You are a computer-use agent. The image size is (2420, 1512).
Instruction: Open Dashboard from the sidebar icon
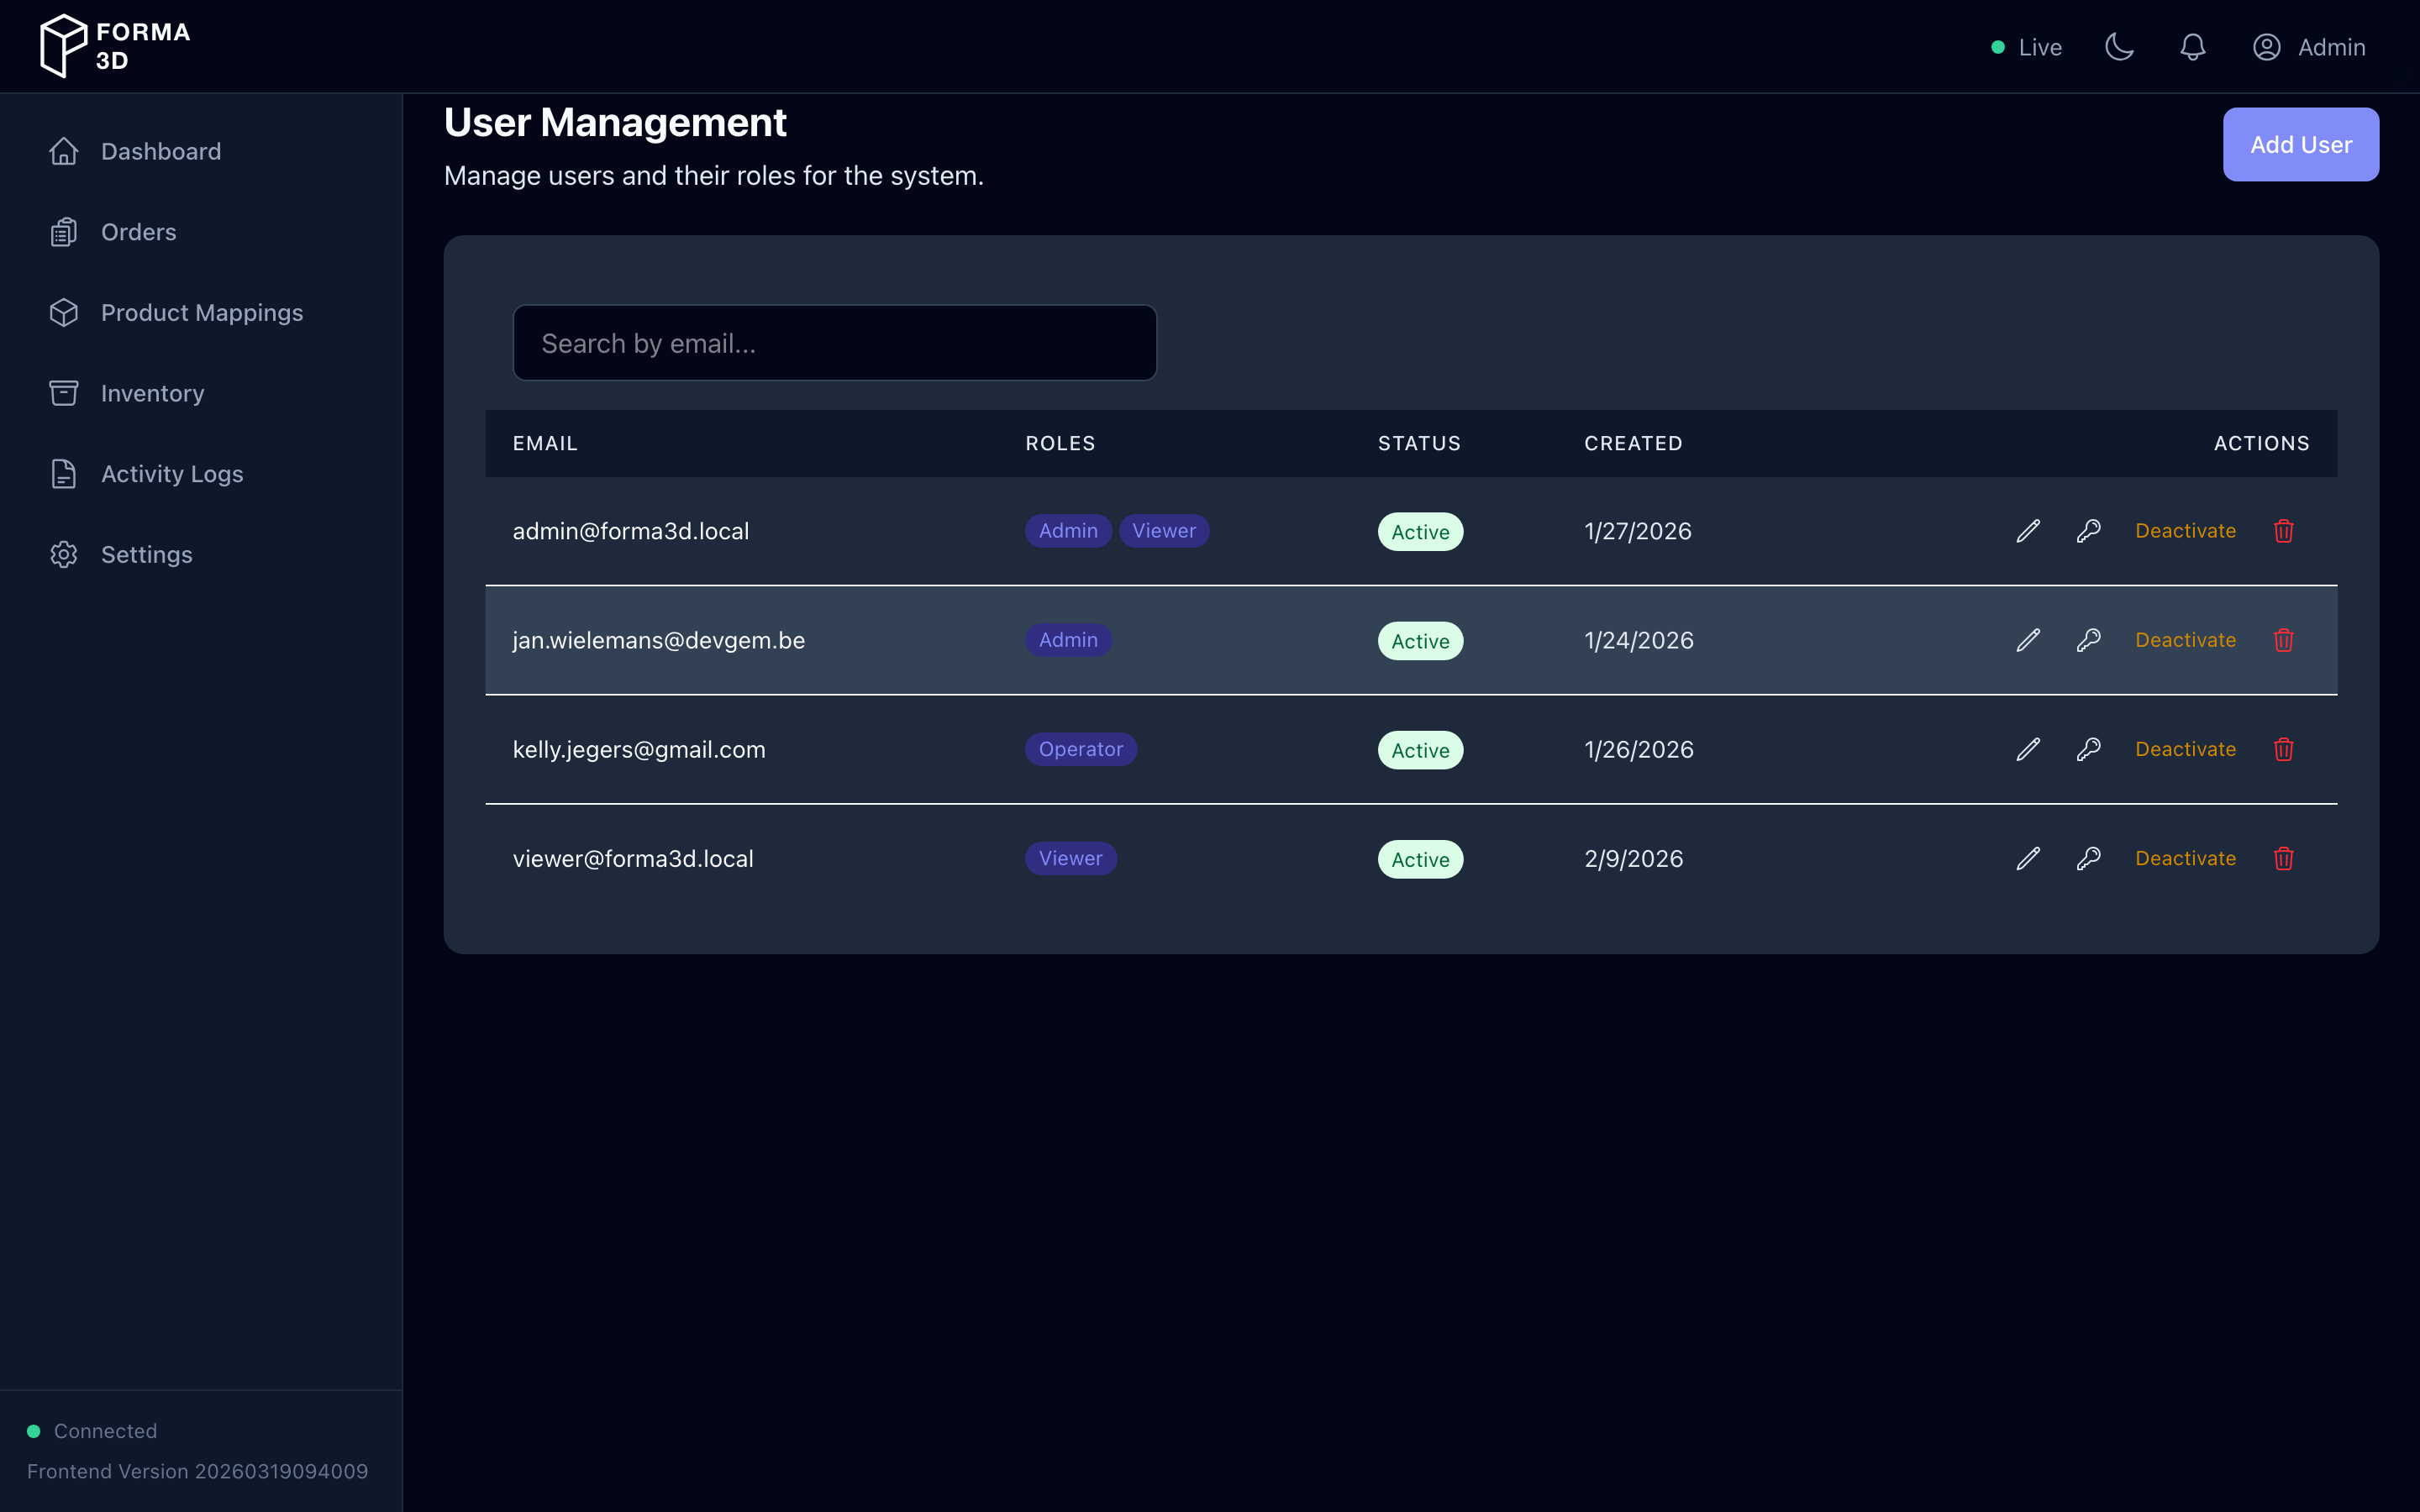click(x=63, y=151)
